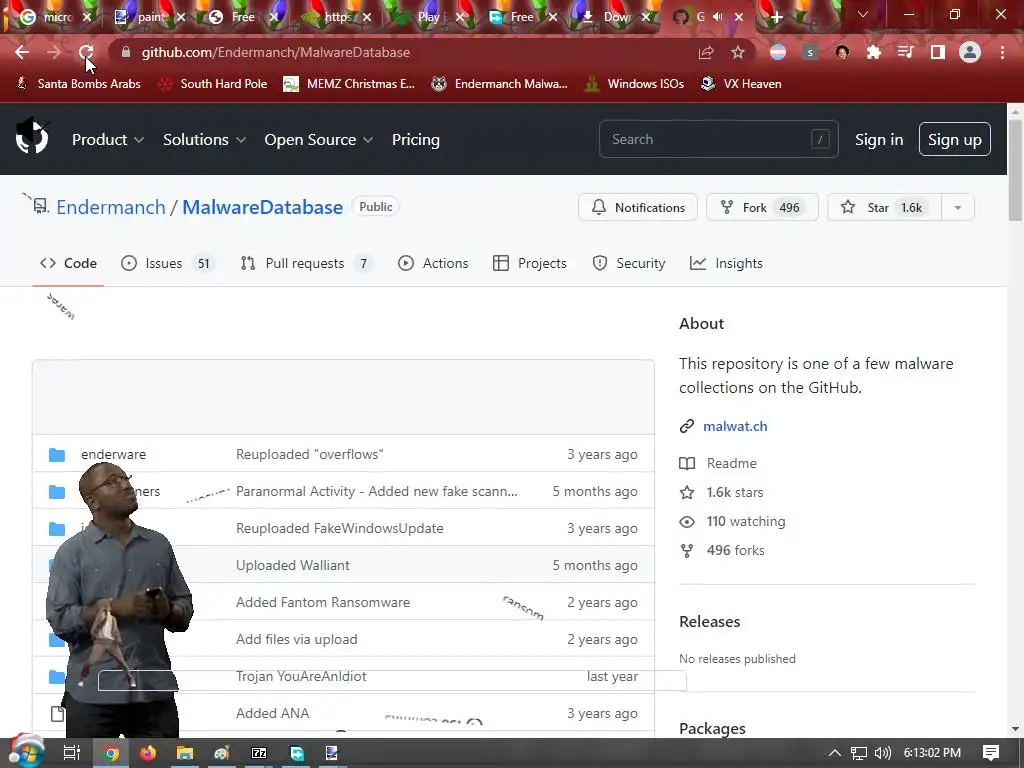Screen dimensions: 1024x768
Task: Click the striped flag extension icon
Action: pyautogui.click(x=778, y=52)
